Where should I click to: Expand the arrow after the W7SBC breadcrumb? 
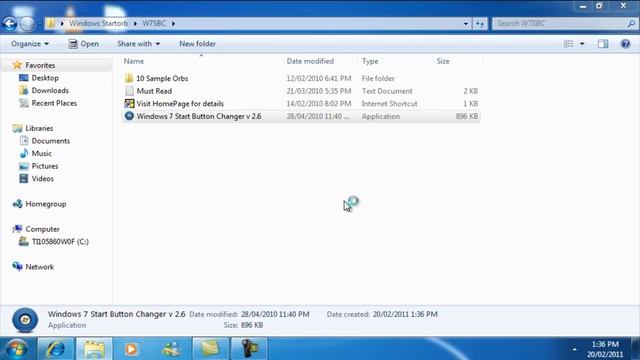[x=173, y=23]
